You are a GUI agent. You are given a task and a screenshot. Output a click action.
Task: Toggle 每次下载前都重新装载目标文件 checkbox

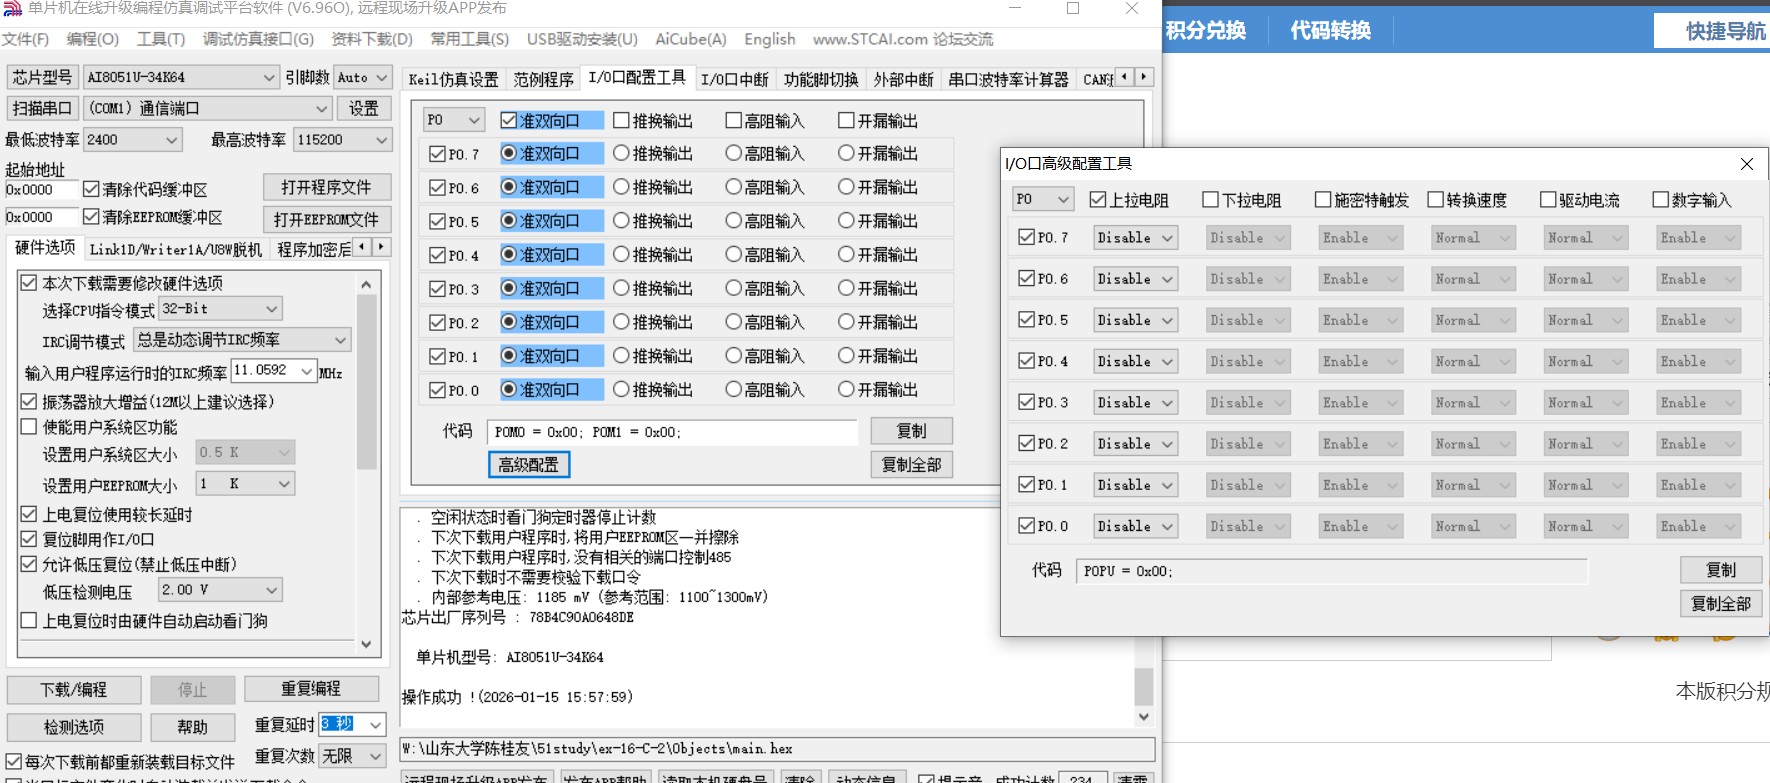click(x=14, y=762)
